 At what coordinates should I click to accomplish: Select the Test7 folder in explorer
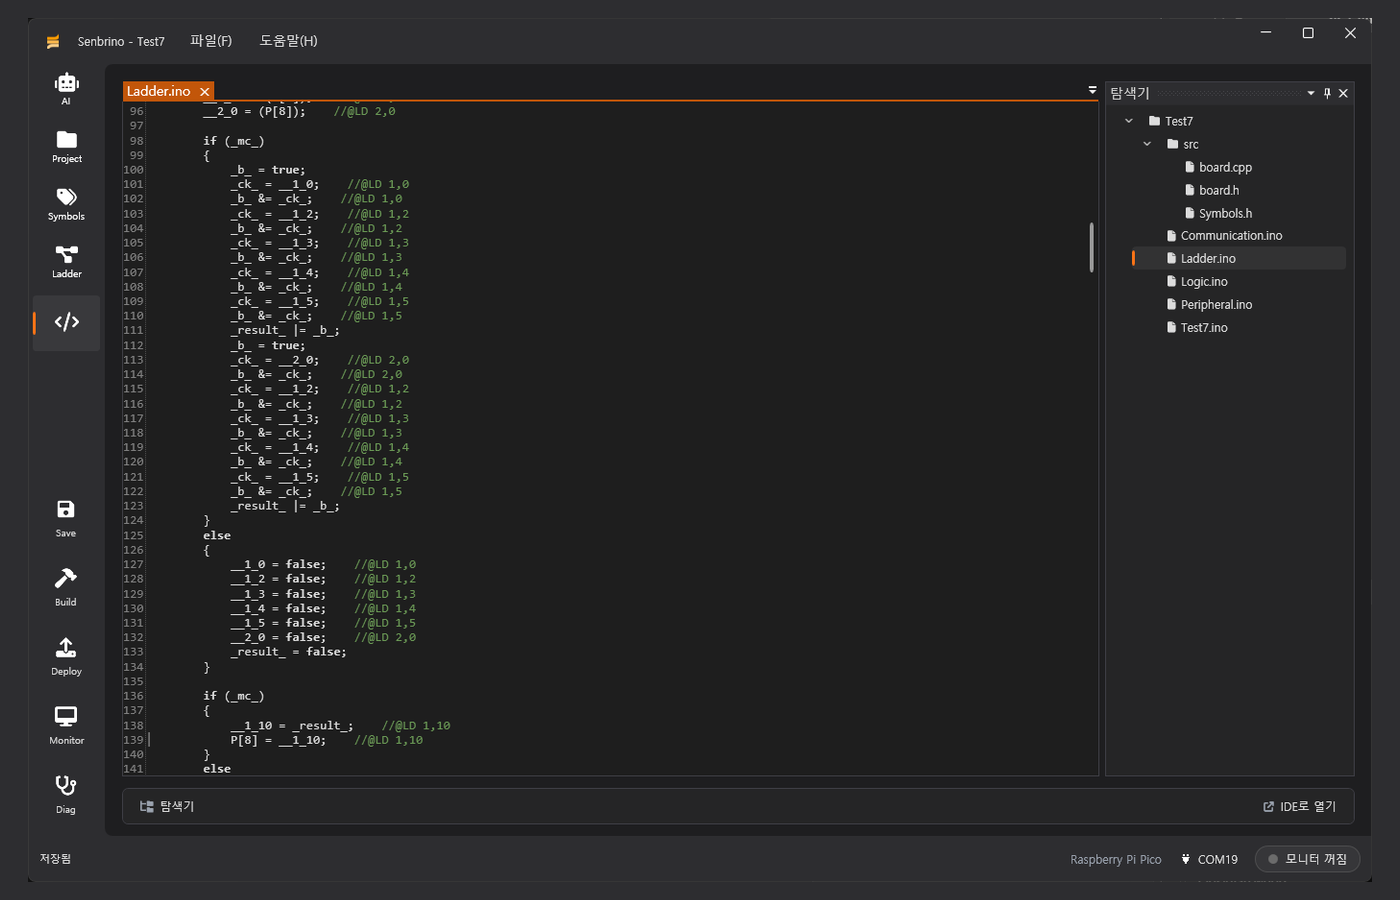coord(1179,121)
